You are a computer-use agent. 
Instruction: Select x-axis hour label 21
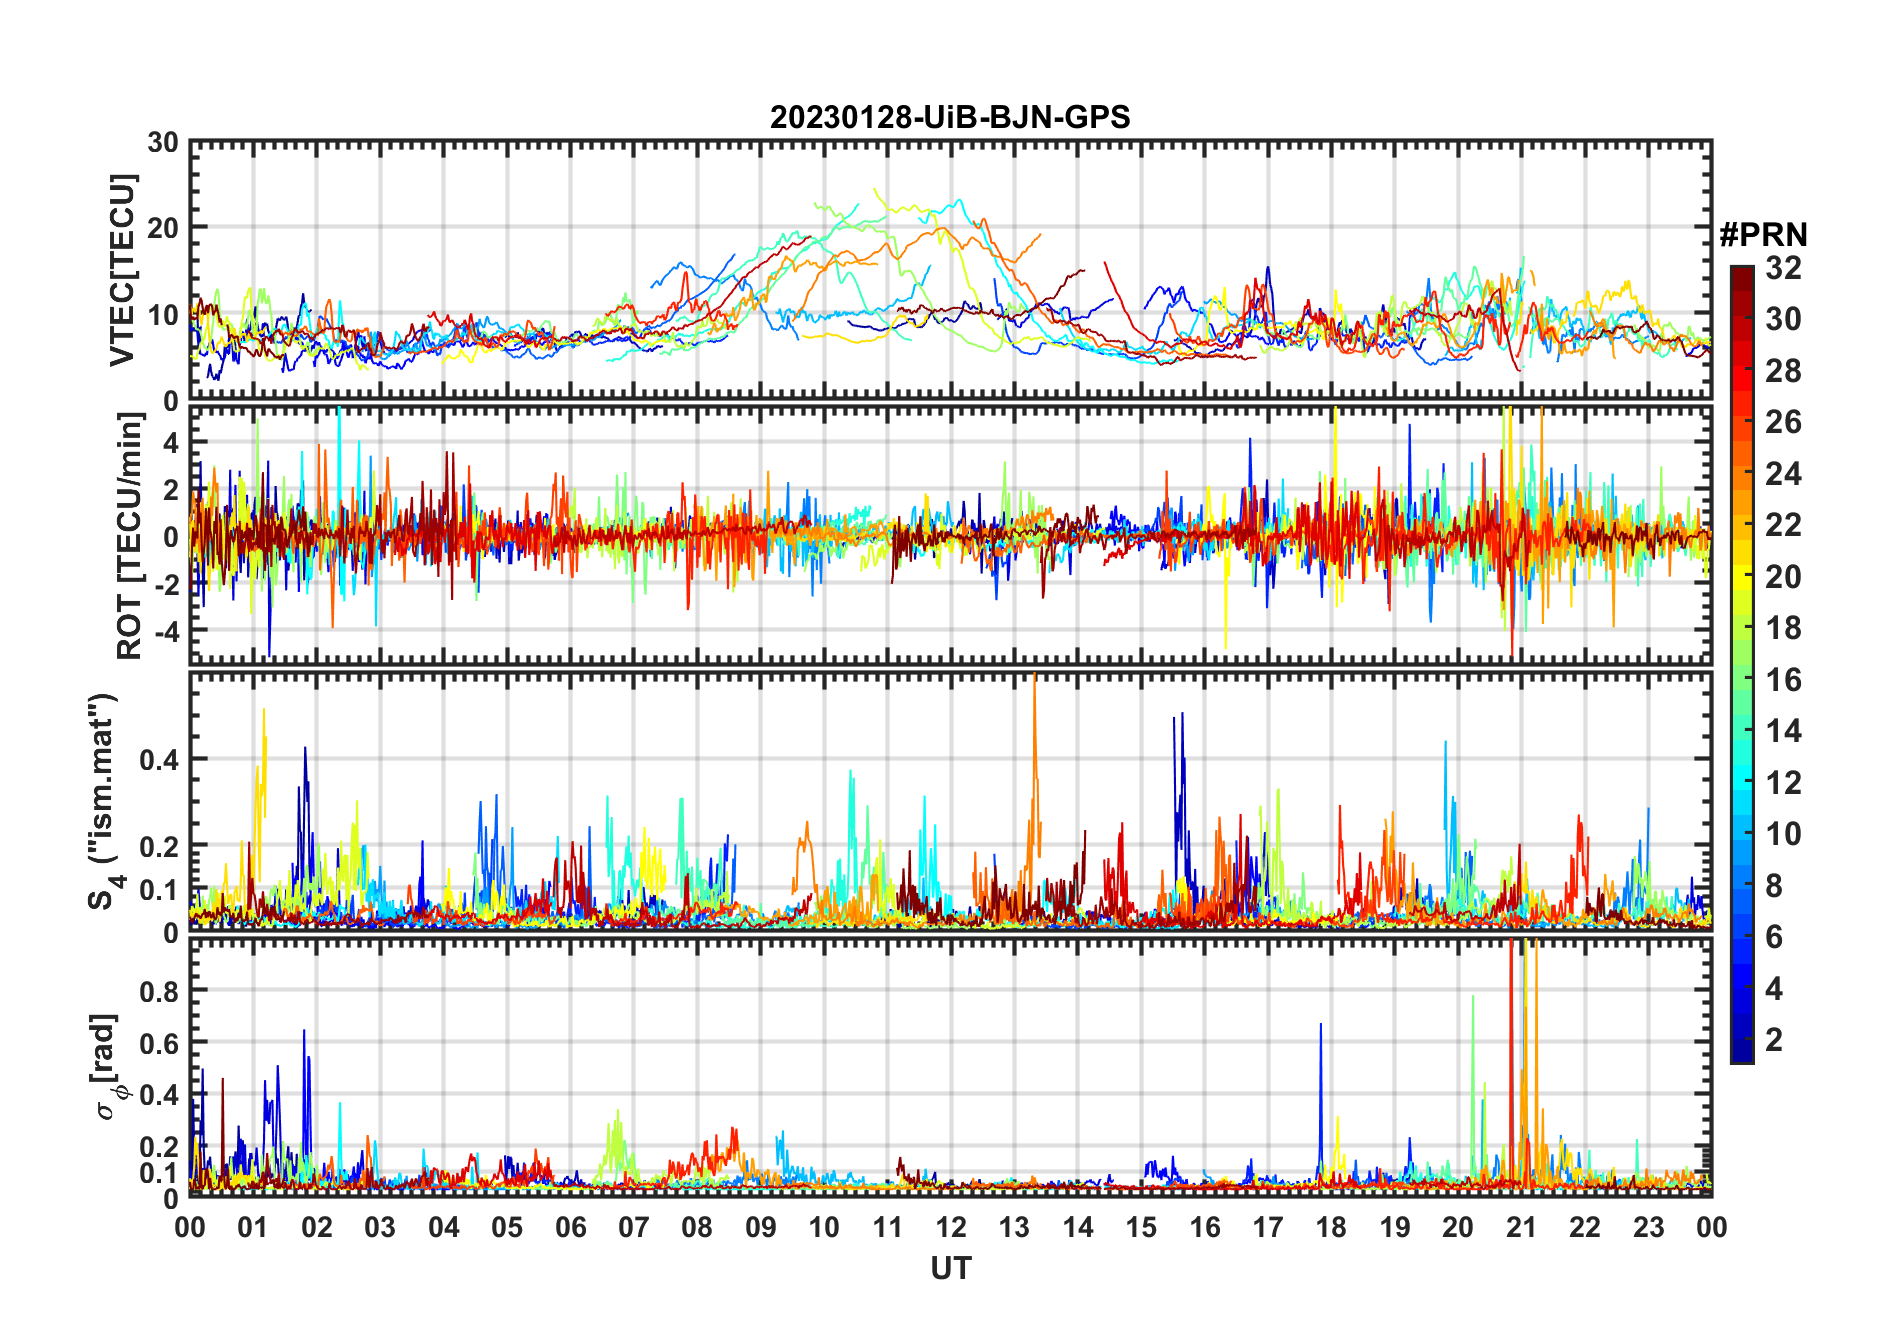pos(1521,1228)
